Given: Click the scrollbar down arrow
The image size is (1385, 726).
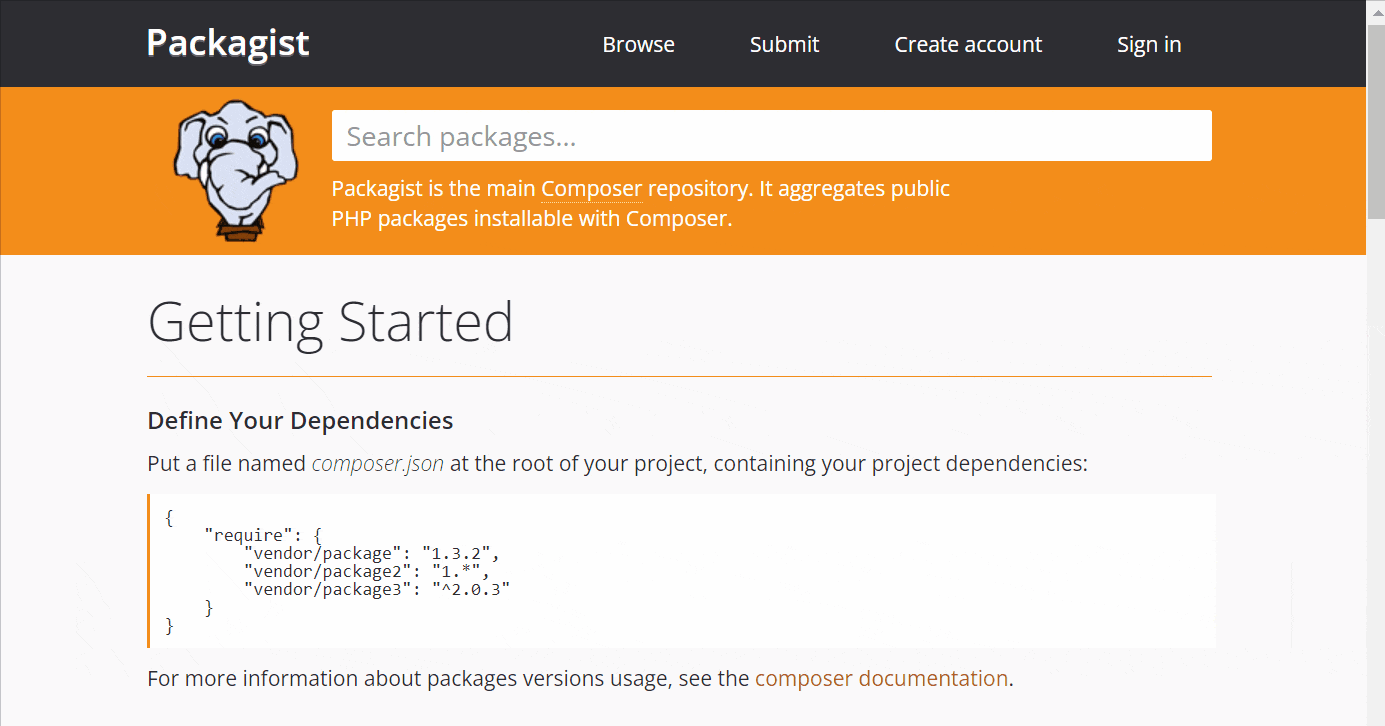Looking at the screenshot, I should tap(1377, 716).
